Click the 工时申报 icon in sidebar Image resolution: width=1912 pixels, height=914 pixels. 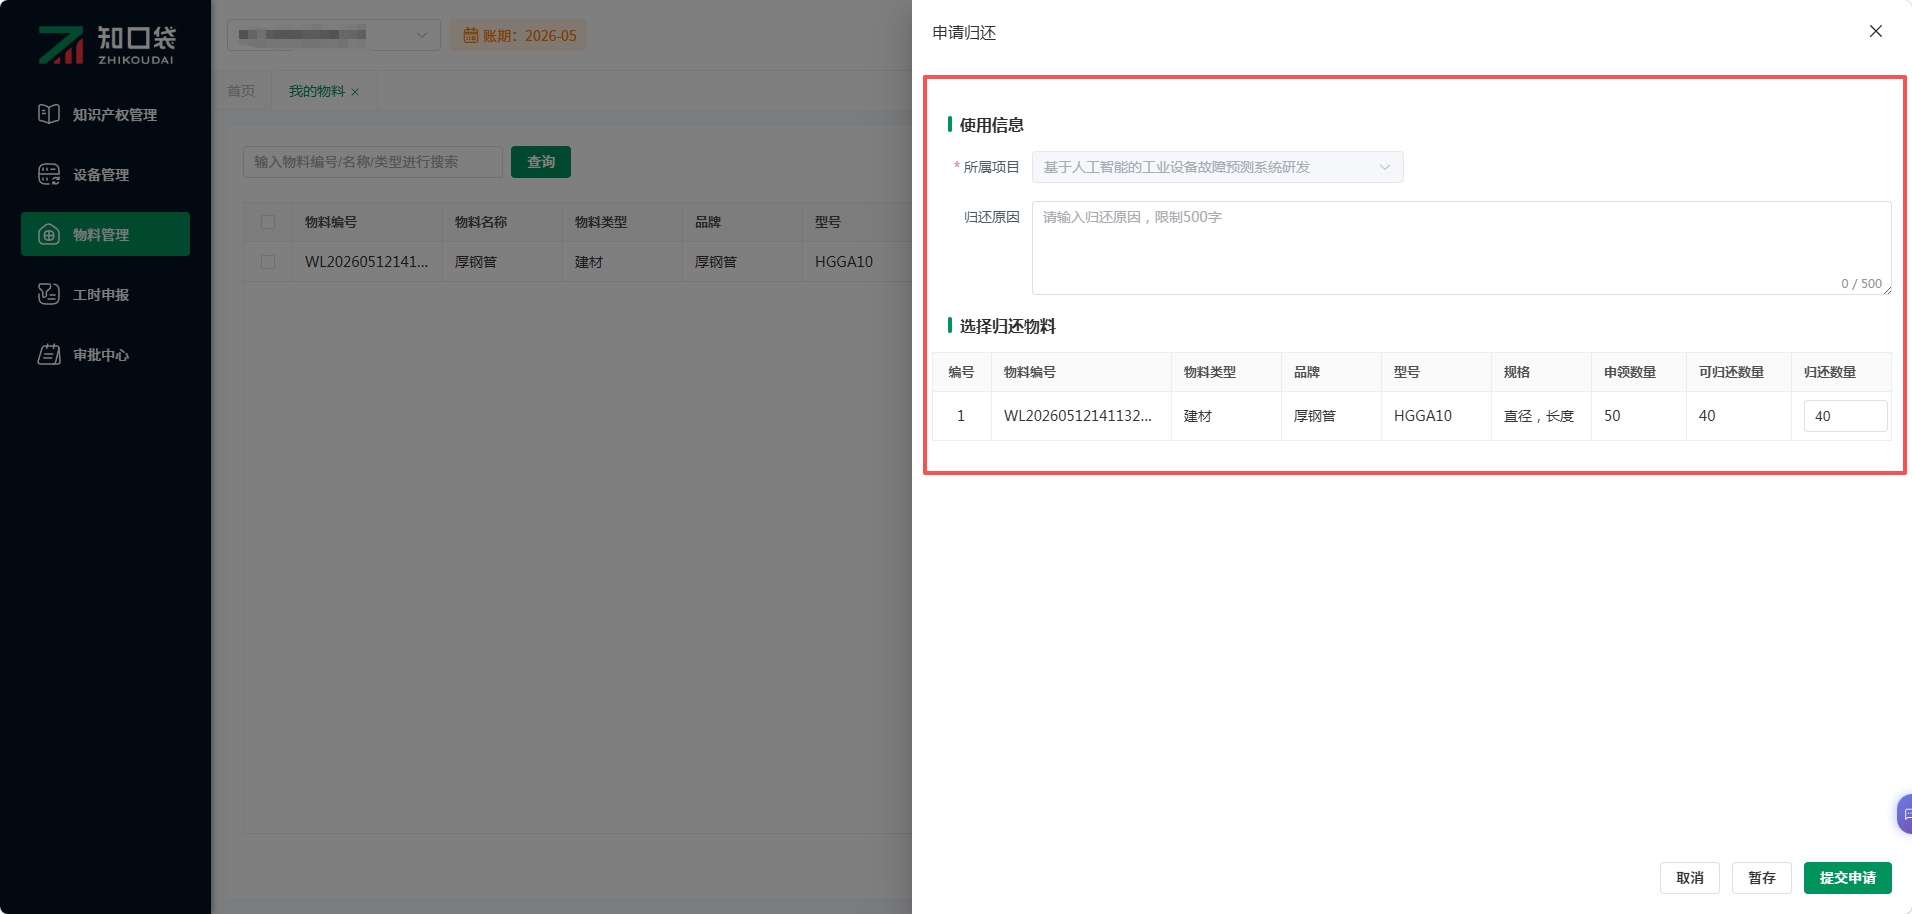point(49,294)
